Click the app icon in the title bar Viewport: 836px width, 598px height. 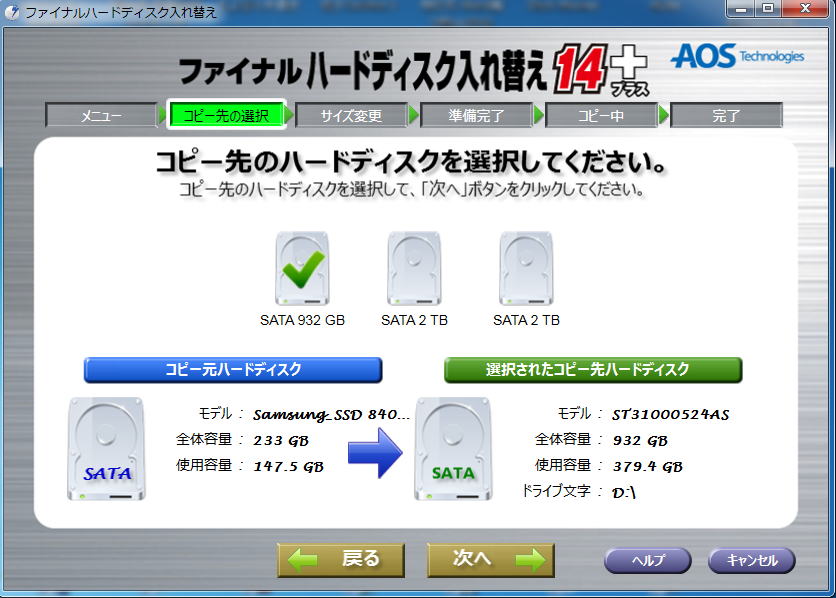pyautogui.click(x=12, y=13)
